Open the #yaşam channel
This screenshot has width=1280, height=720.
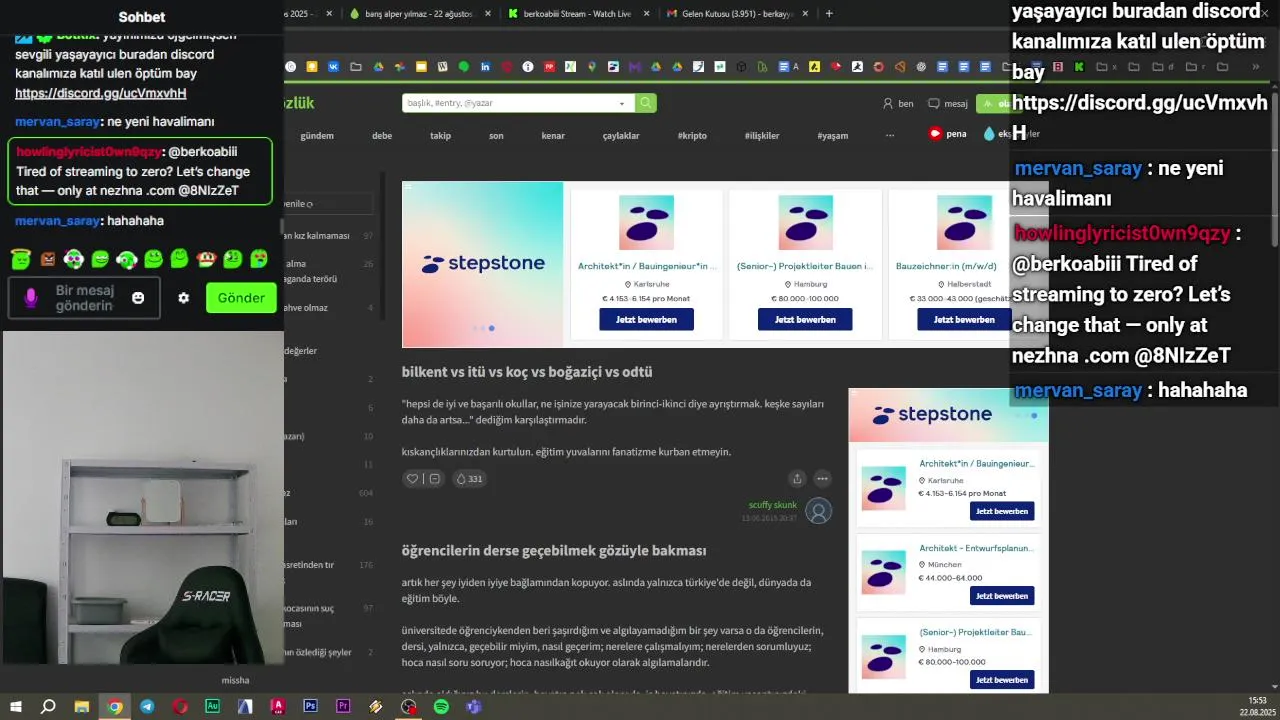pyautogui.click(x=832, y=135)
